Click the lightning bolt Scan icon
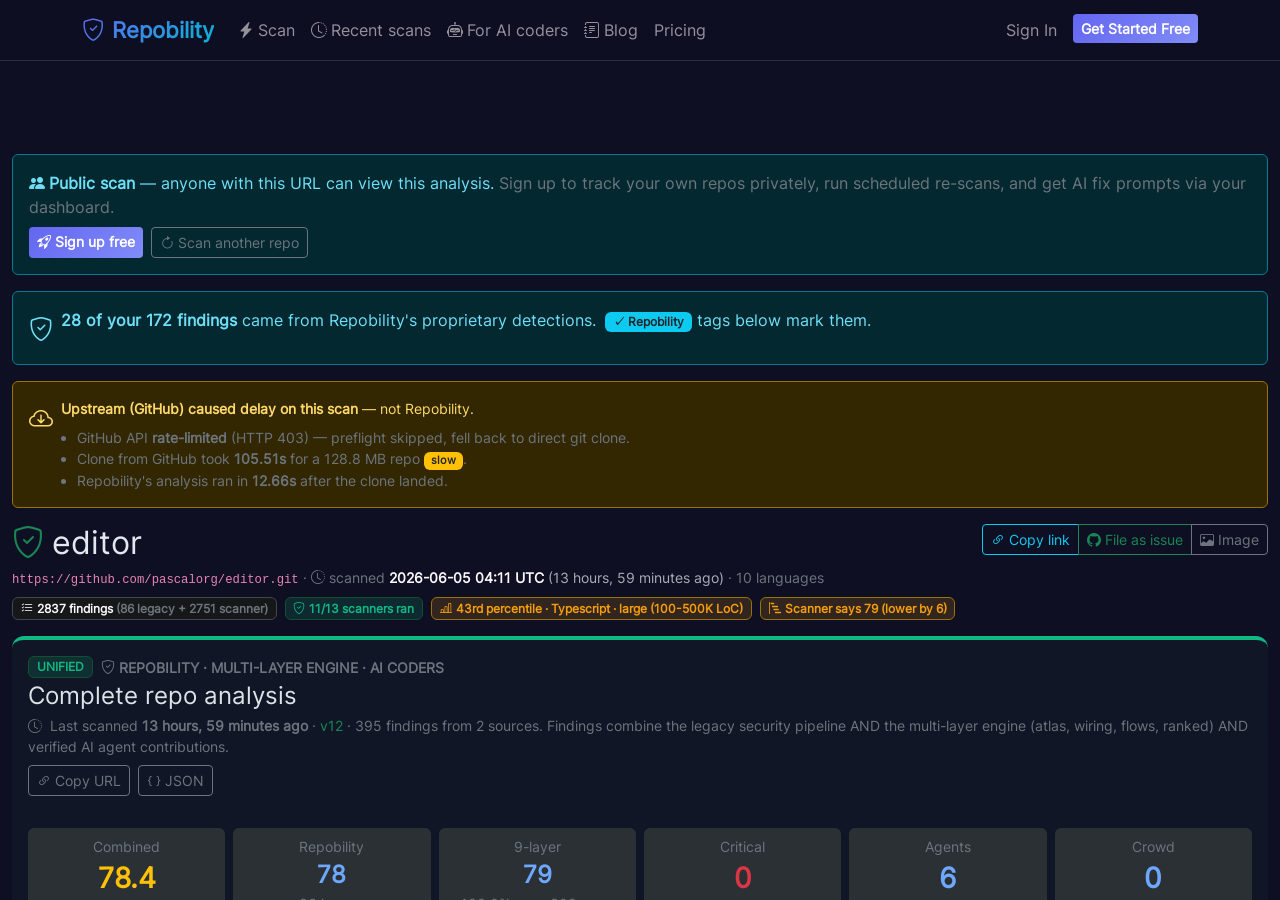The width and height of the screenshot is (1280, 900). (x=246, y=30)
